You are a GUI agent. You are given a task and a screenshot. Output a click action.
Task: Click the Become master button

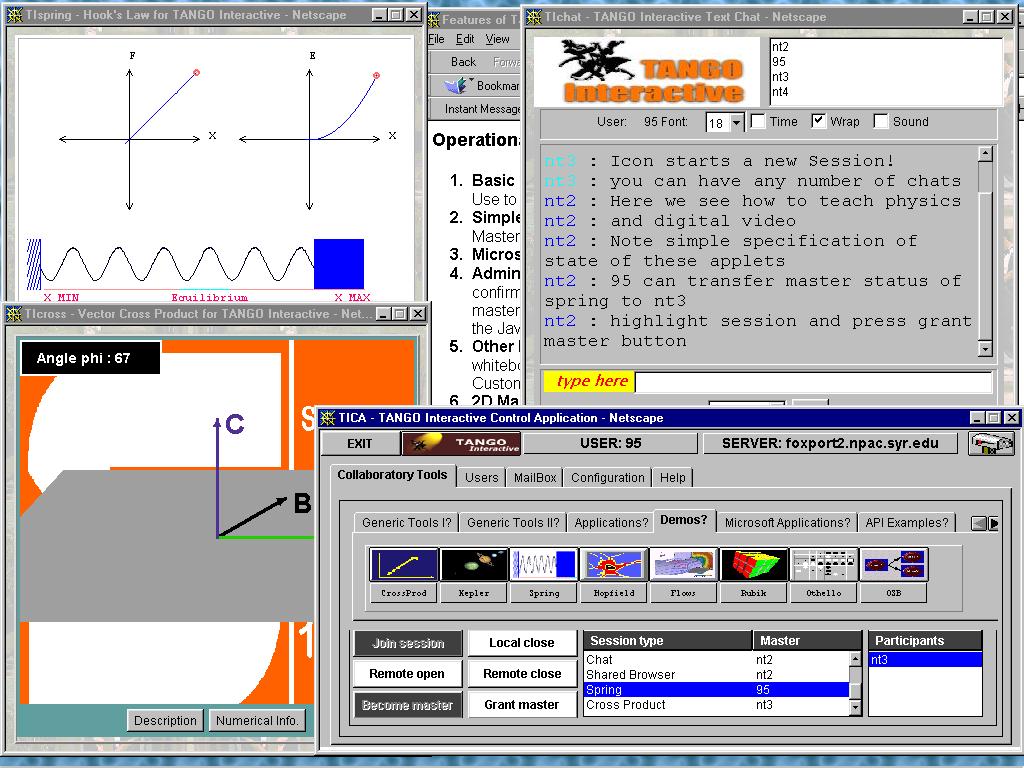[408, 705]
